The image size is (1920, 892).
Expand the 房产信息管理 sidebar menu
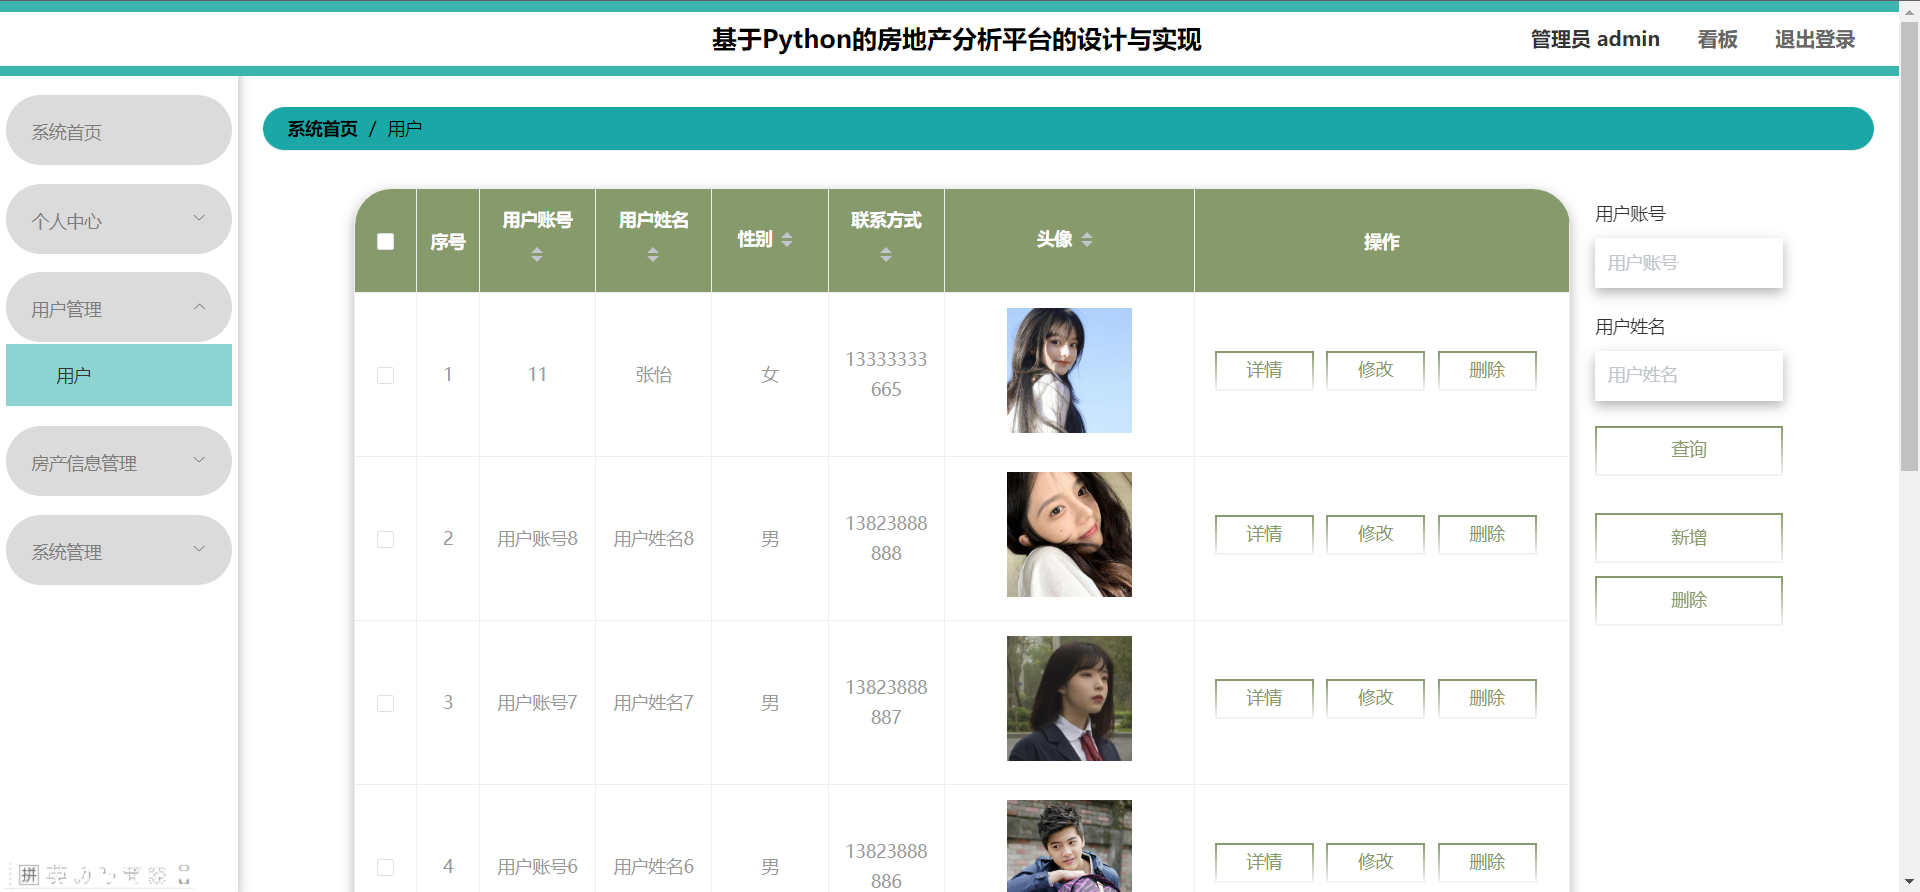tap(119, 461)
